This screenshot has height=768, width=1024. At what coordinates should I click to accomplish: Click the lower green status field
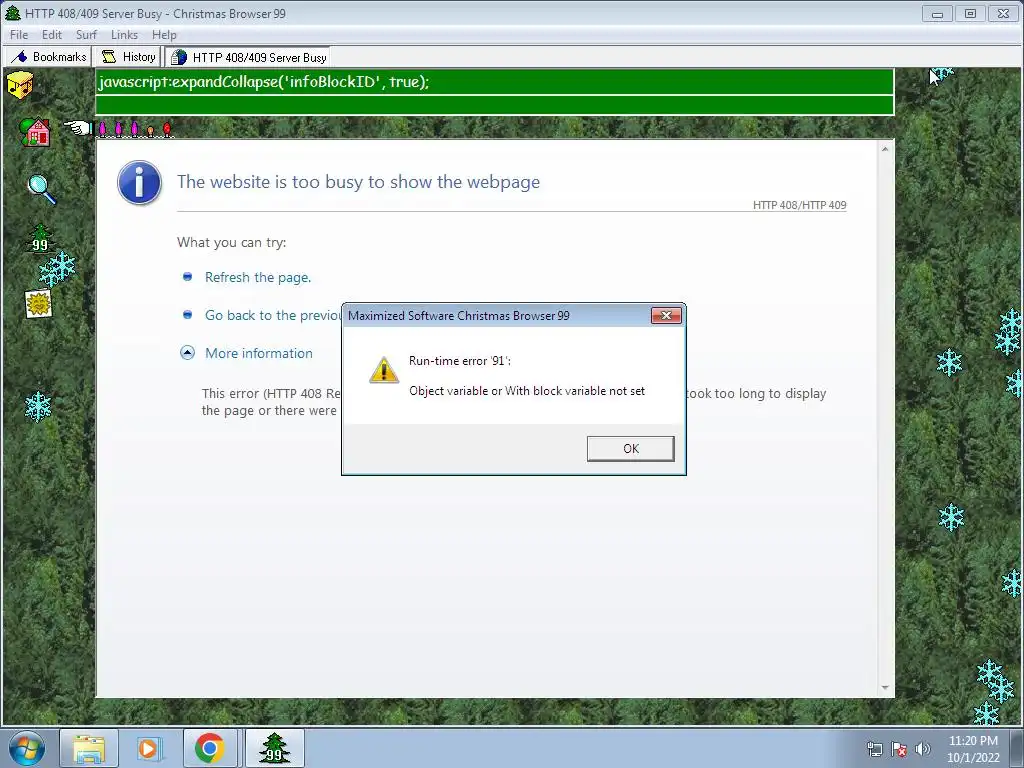click(x=494, y=105)
